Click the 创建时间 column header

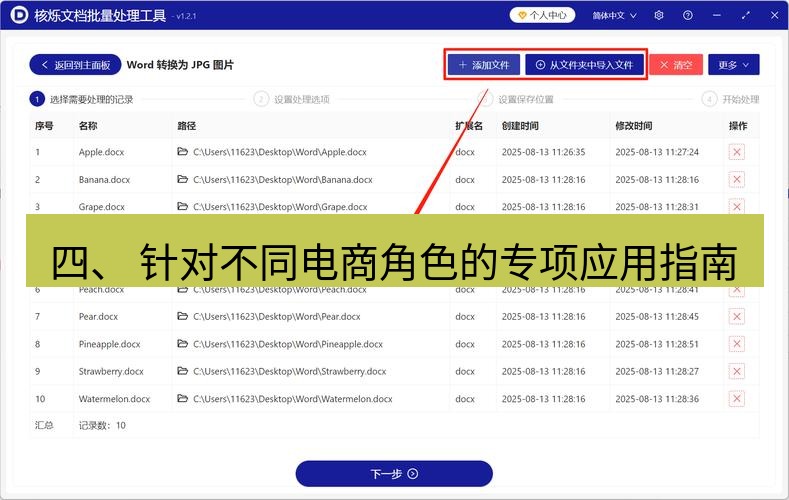point(520,126)
